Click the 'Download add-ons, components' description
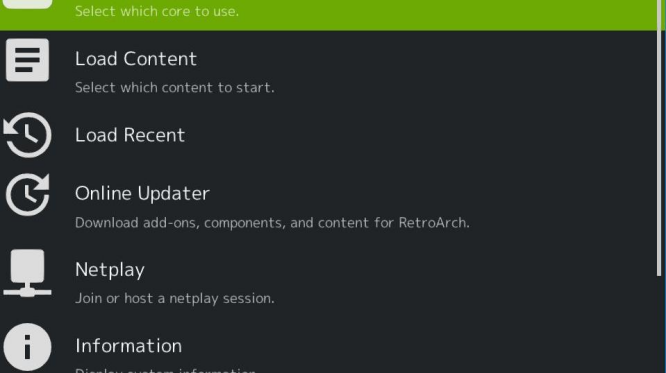 (x=272, y=223)
